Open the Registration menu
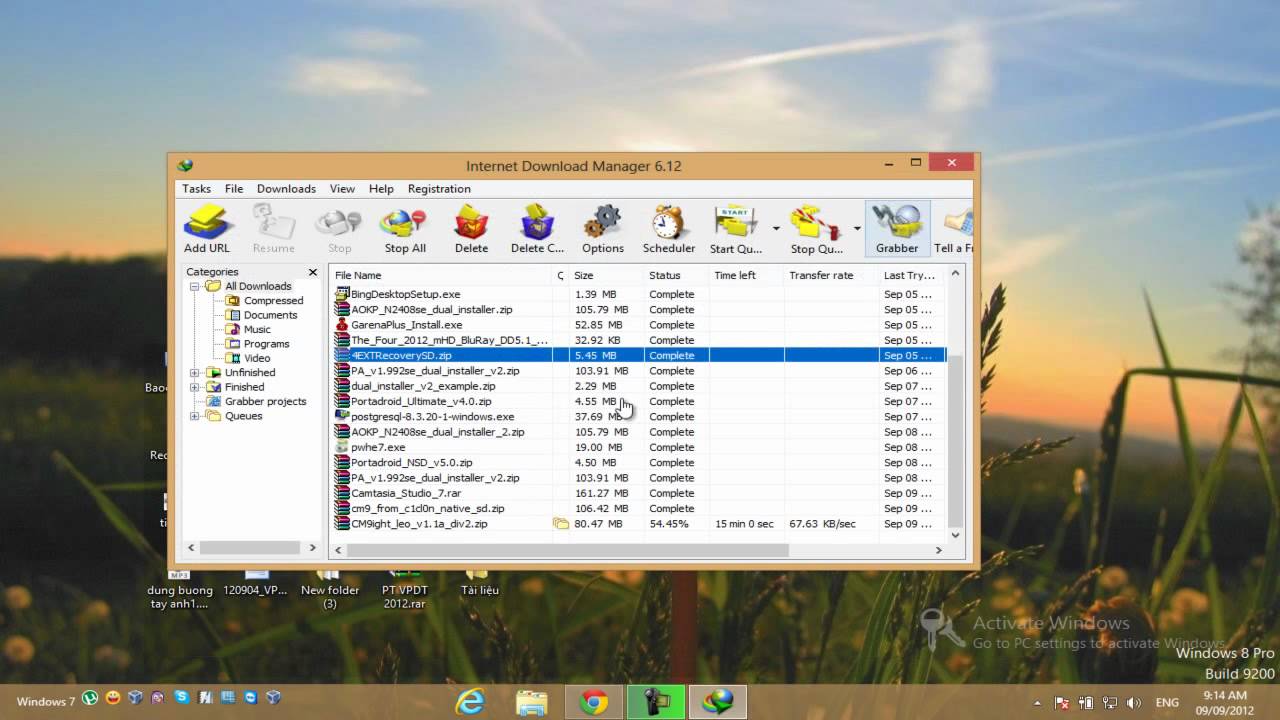Screen dimensions: 1280x720 (439, 188)
